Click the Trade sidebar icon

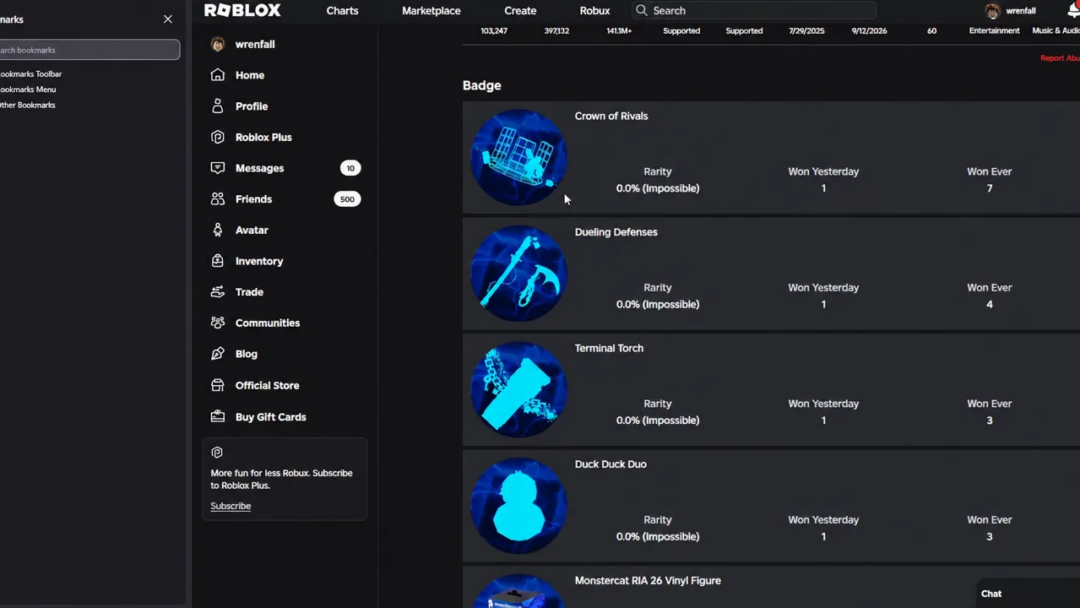[x=218, y=291]
